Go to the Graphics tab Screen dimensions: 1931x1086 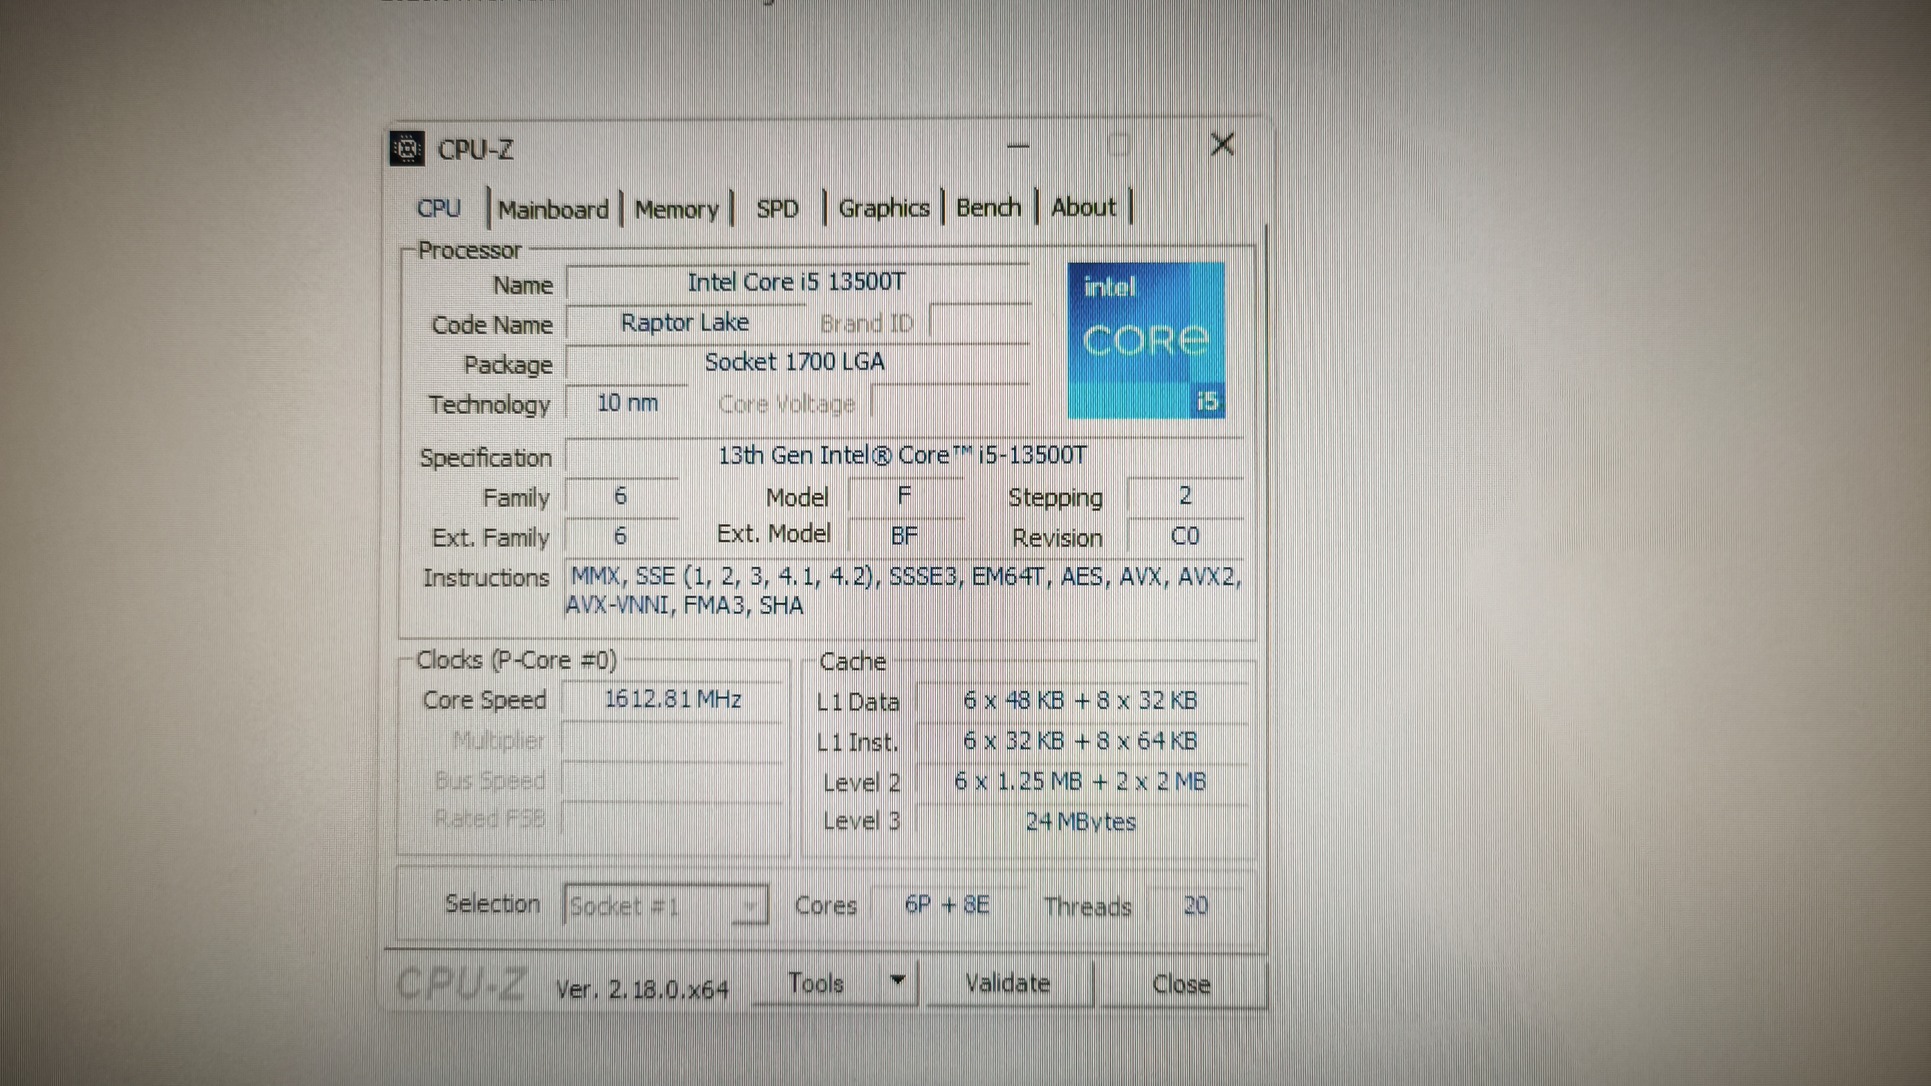point(883,208)
